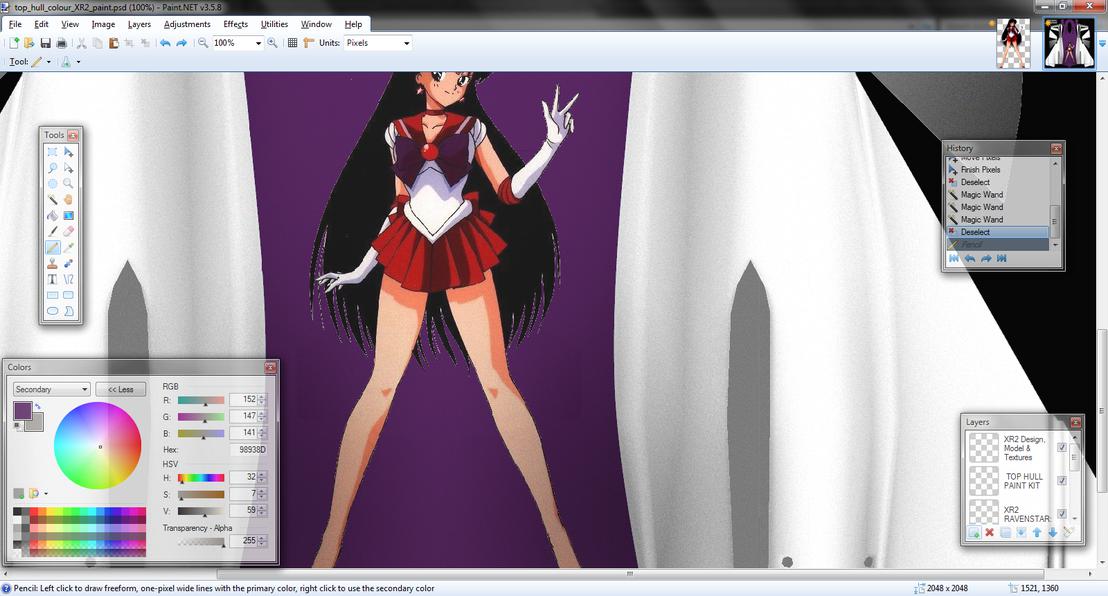This screenshot has height=596, width=1108.
Task: Click Move Layer Up arrow button
Action: coord(1037,532)
